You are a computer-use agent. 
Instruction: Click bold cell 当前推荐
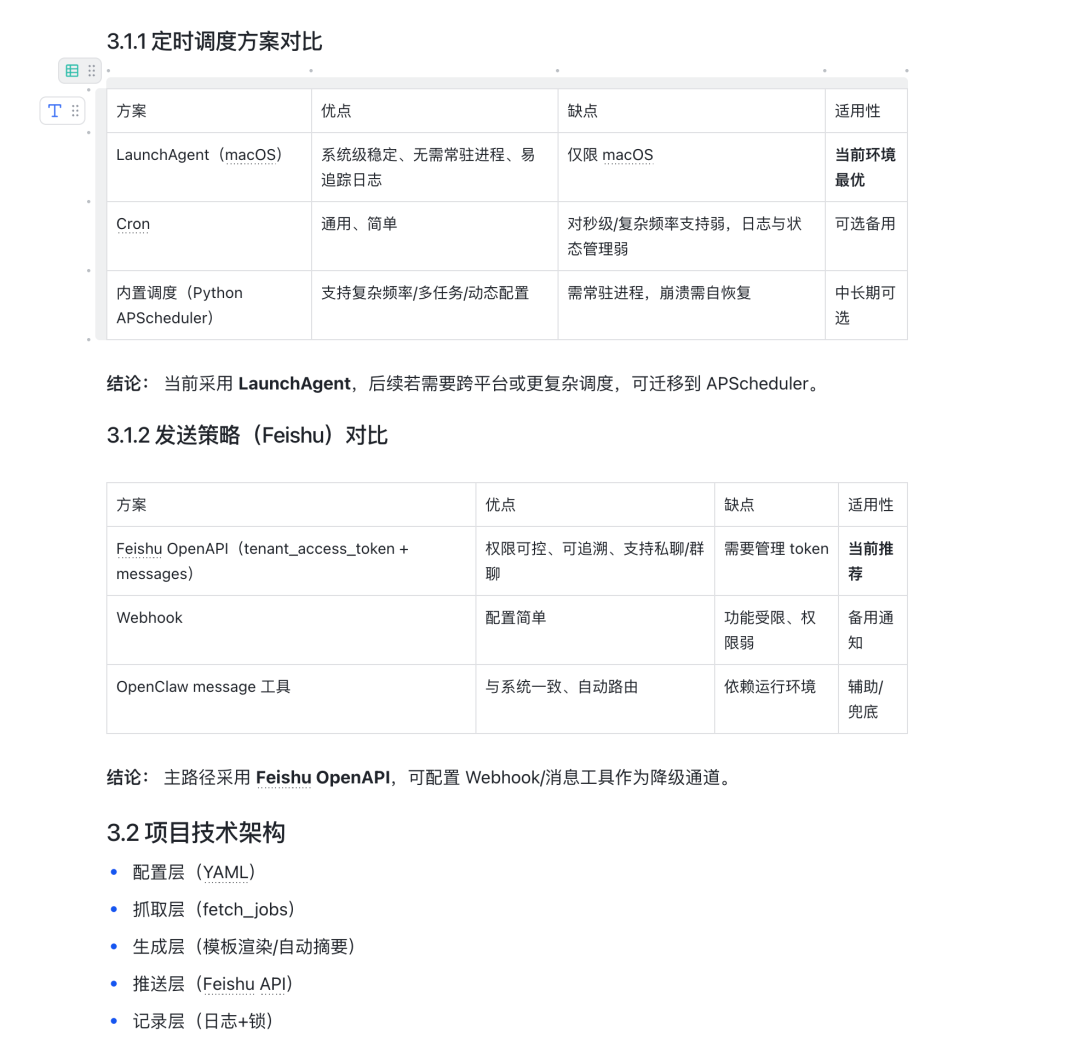pos(873,561)
